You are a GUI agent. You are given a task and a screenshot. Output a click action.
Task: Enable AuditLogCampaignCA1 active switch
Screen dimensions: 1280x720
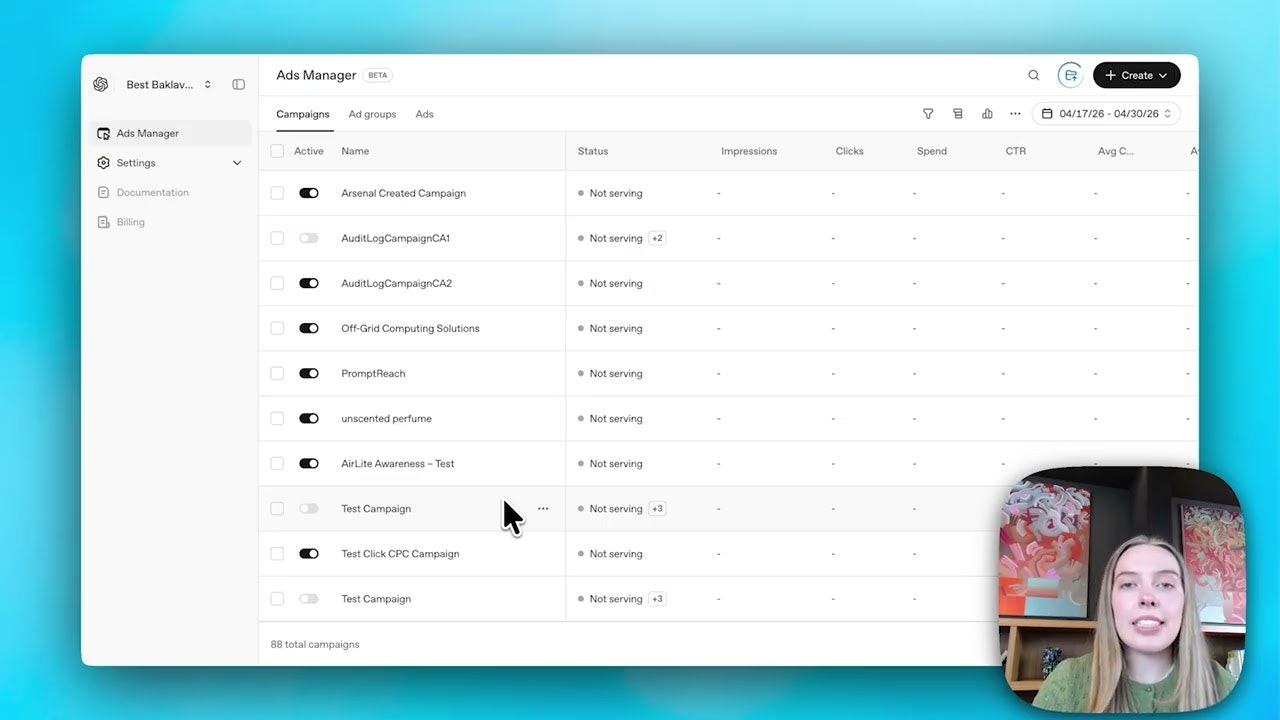pyautogui.click(x=309, y=238)
